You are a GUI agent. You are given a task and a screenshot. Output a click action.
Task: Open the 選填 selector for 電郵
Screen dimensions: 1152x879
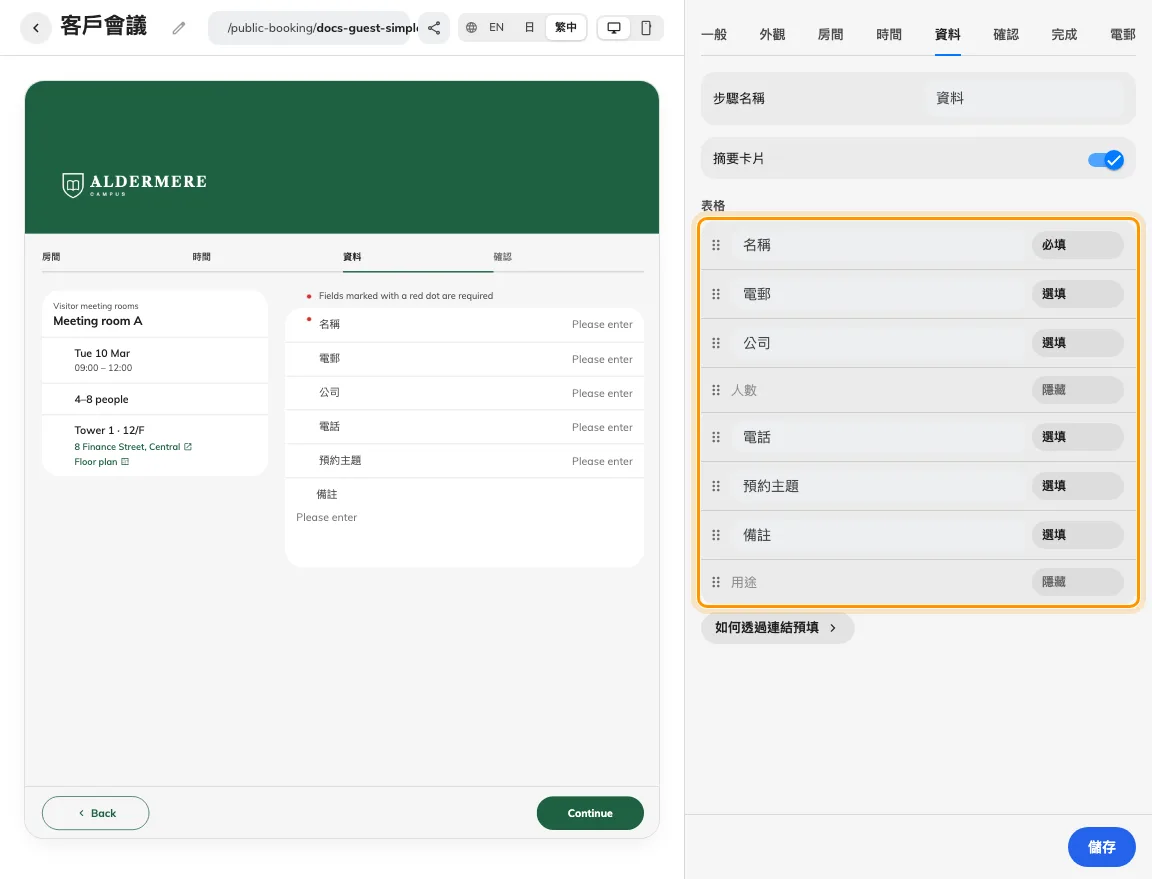1077,294
